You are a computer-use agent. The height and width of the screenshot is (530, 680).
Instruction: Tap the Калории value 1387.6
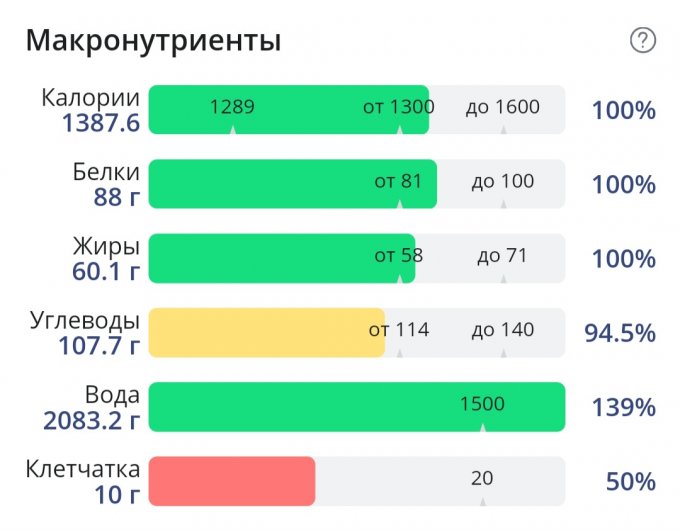pos(100,123)
